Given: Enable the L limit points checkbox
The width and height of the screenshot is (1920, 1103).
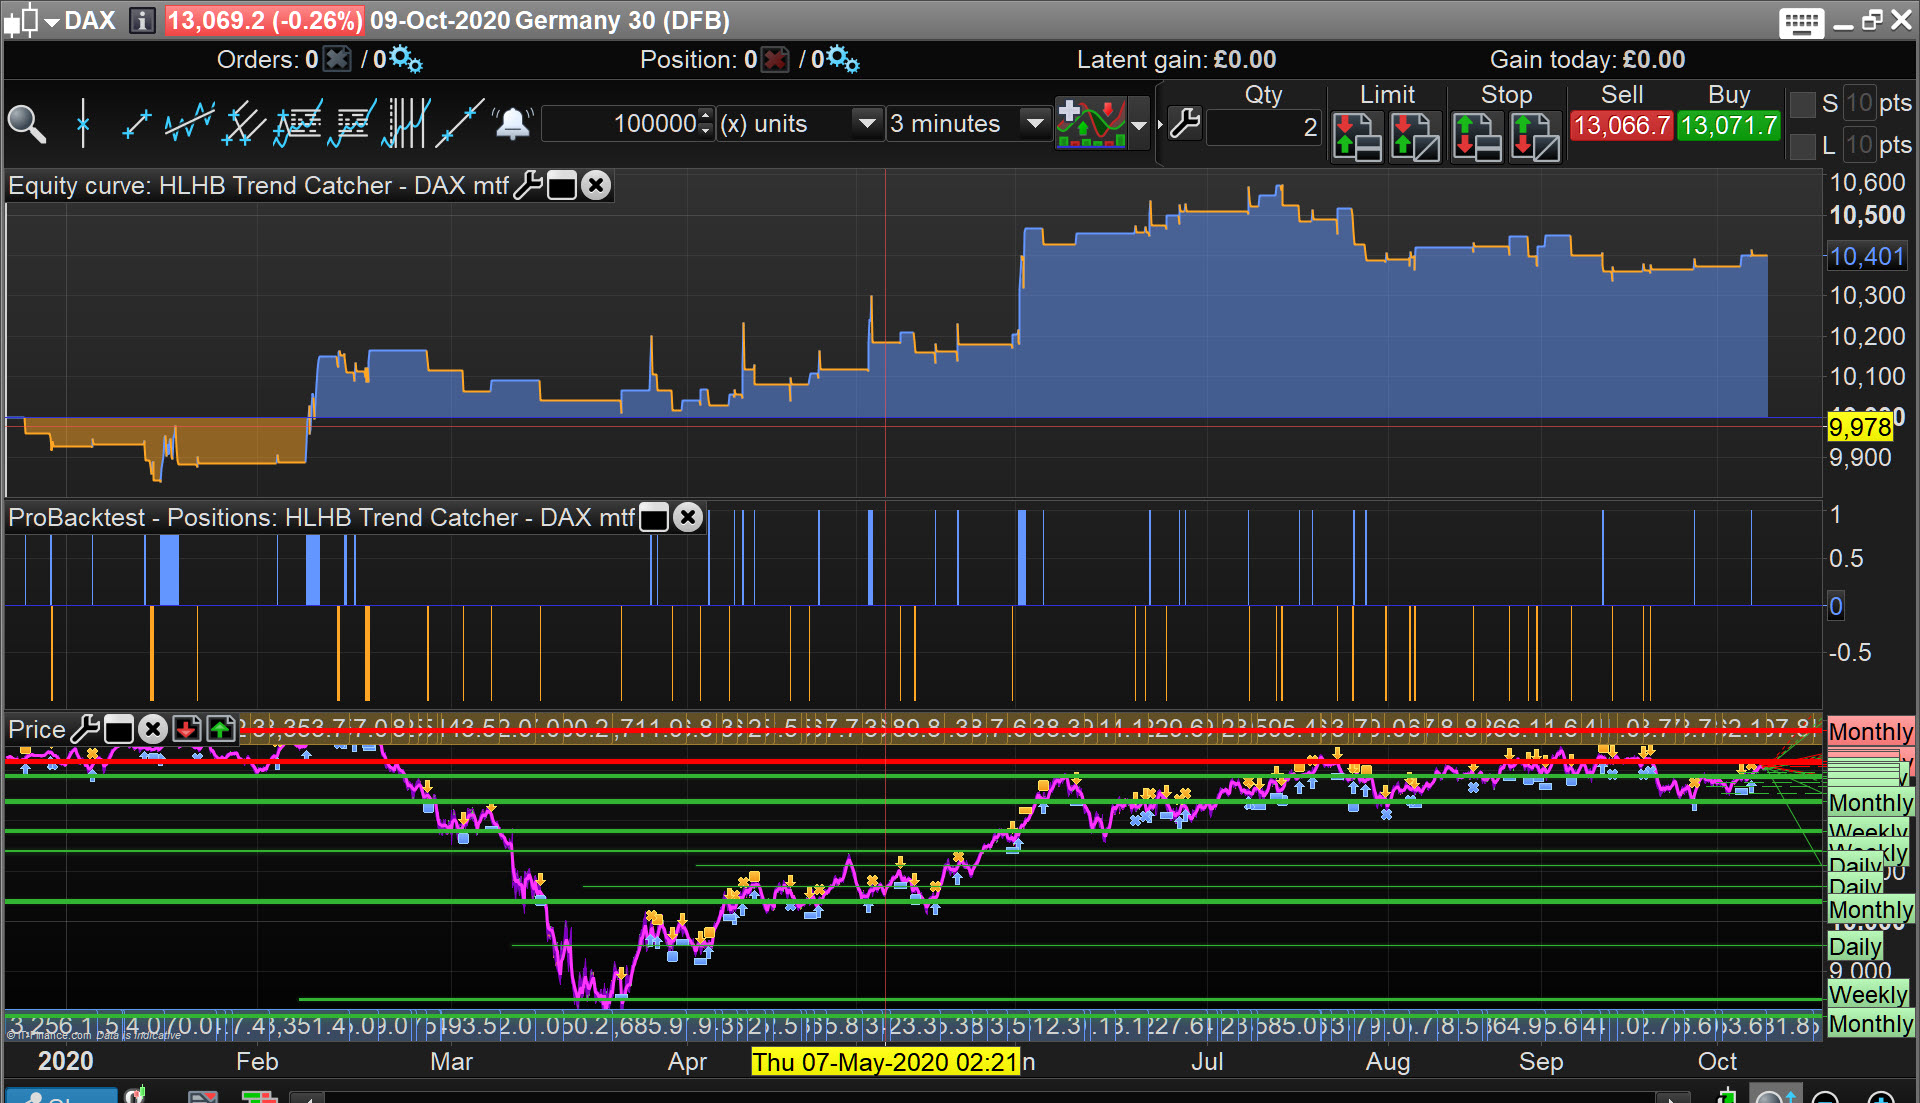Looking at the screenshot, I should point(1802,146).
